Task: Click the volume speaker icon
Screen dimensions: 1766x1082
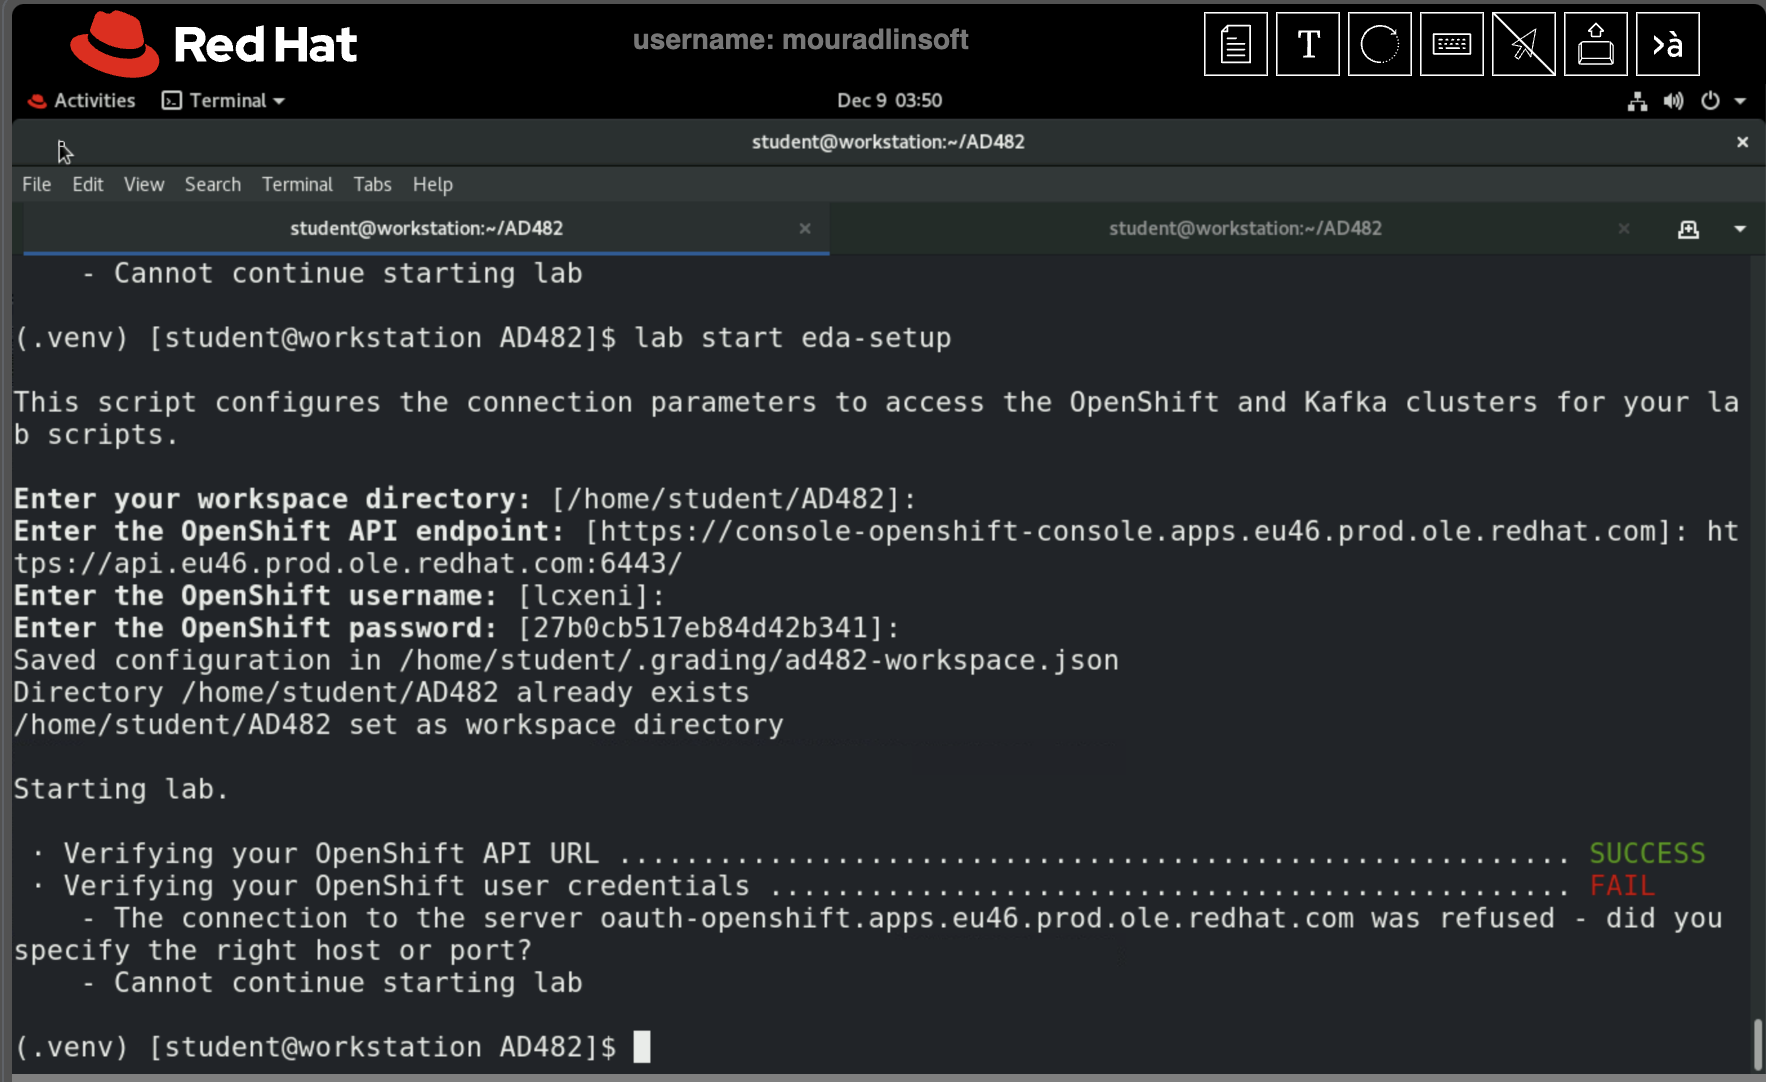Action: 1673,101
